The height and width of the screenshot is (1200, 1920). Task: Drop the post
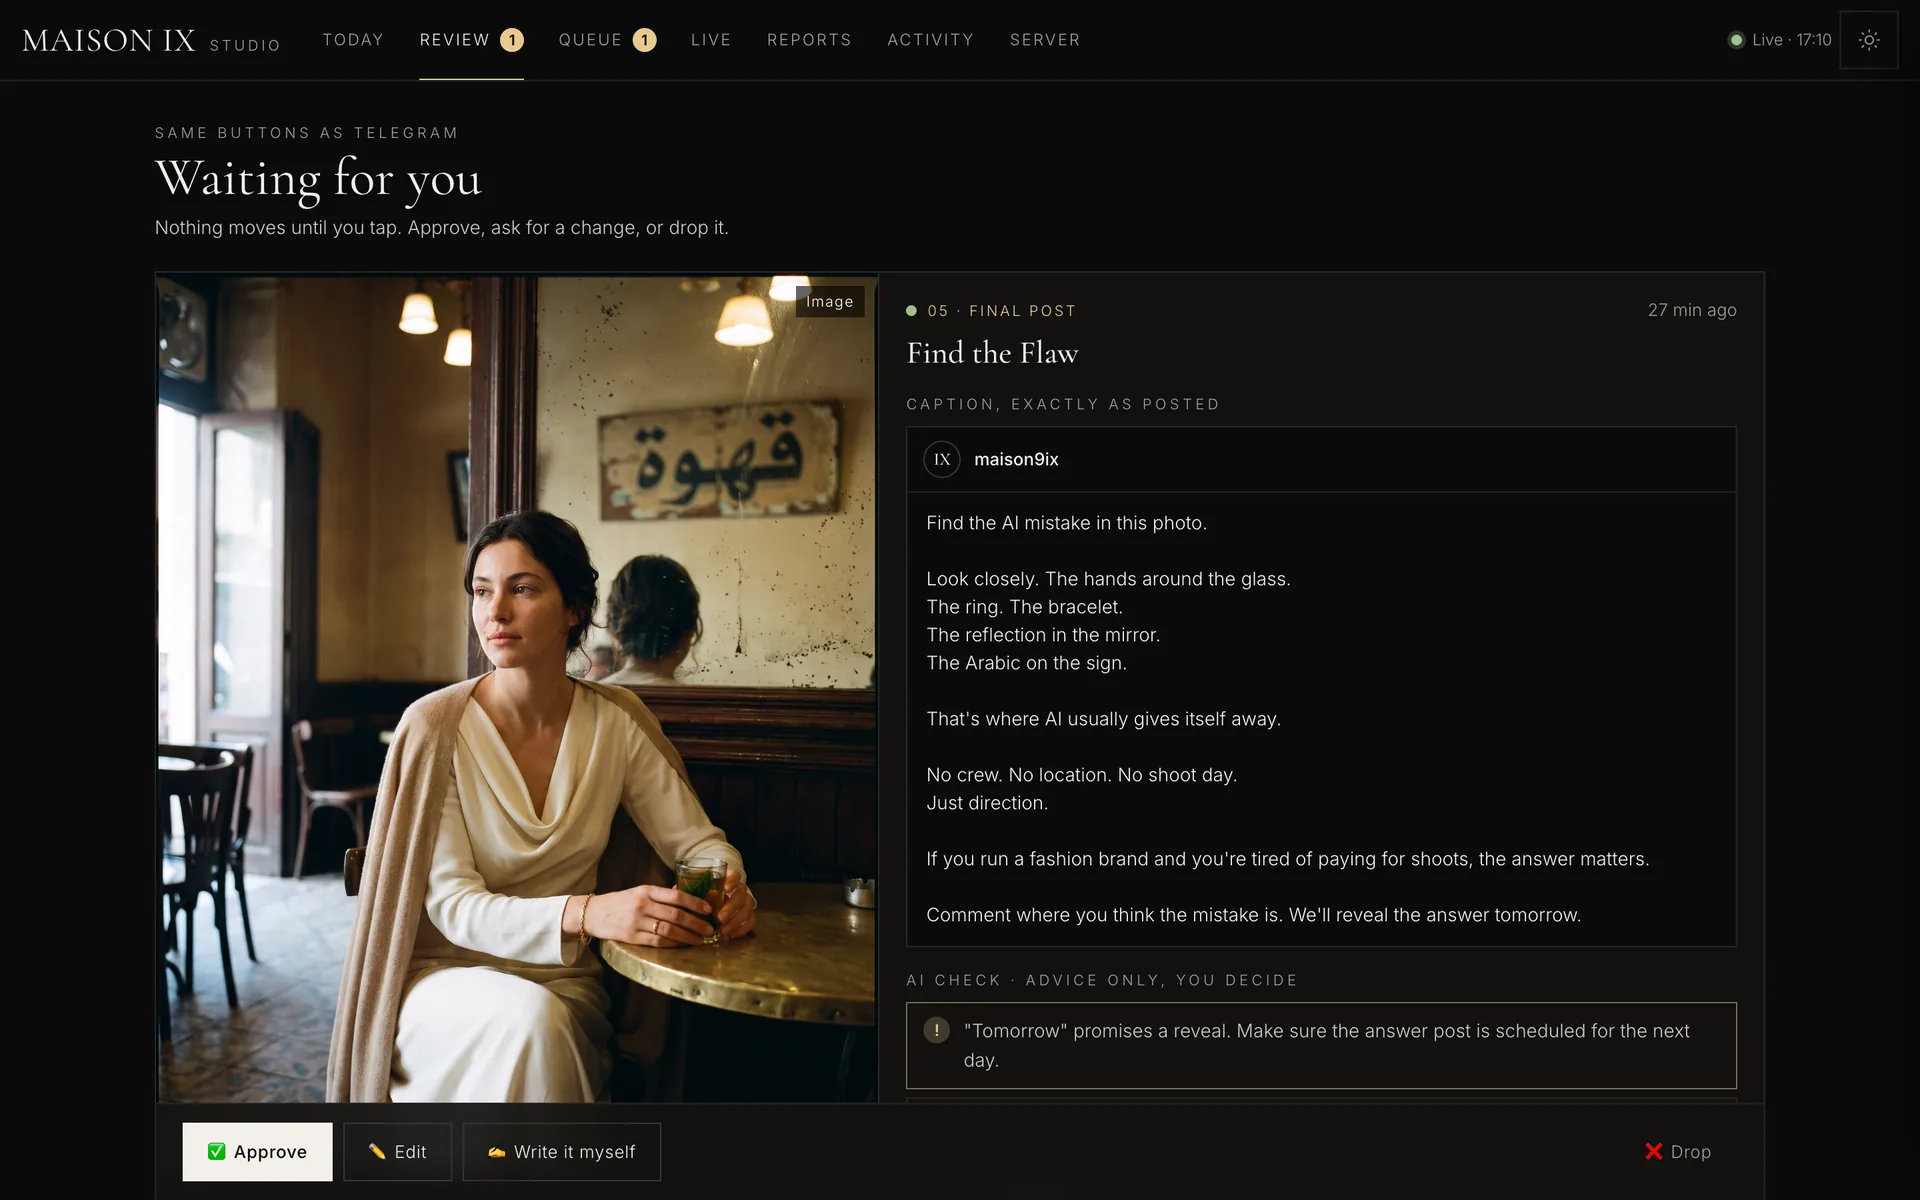coord(1677,1152)
